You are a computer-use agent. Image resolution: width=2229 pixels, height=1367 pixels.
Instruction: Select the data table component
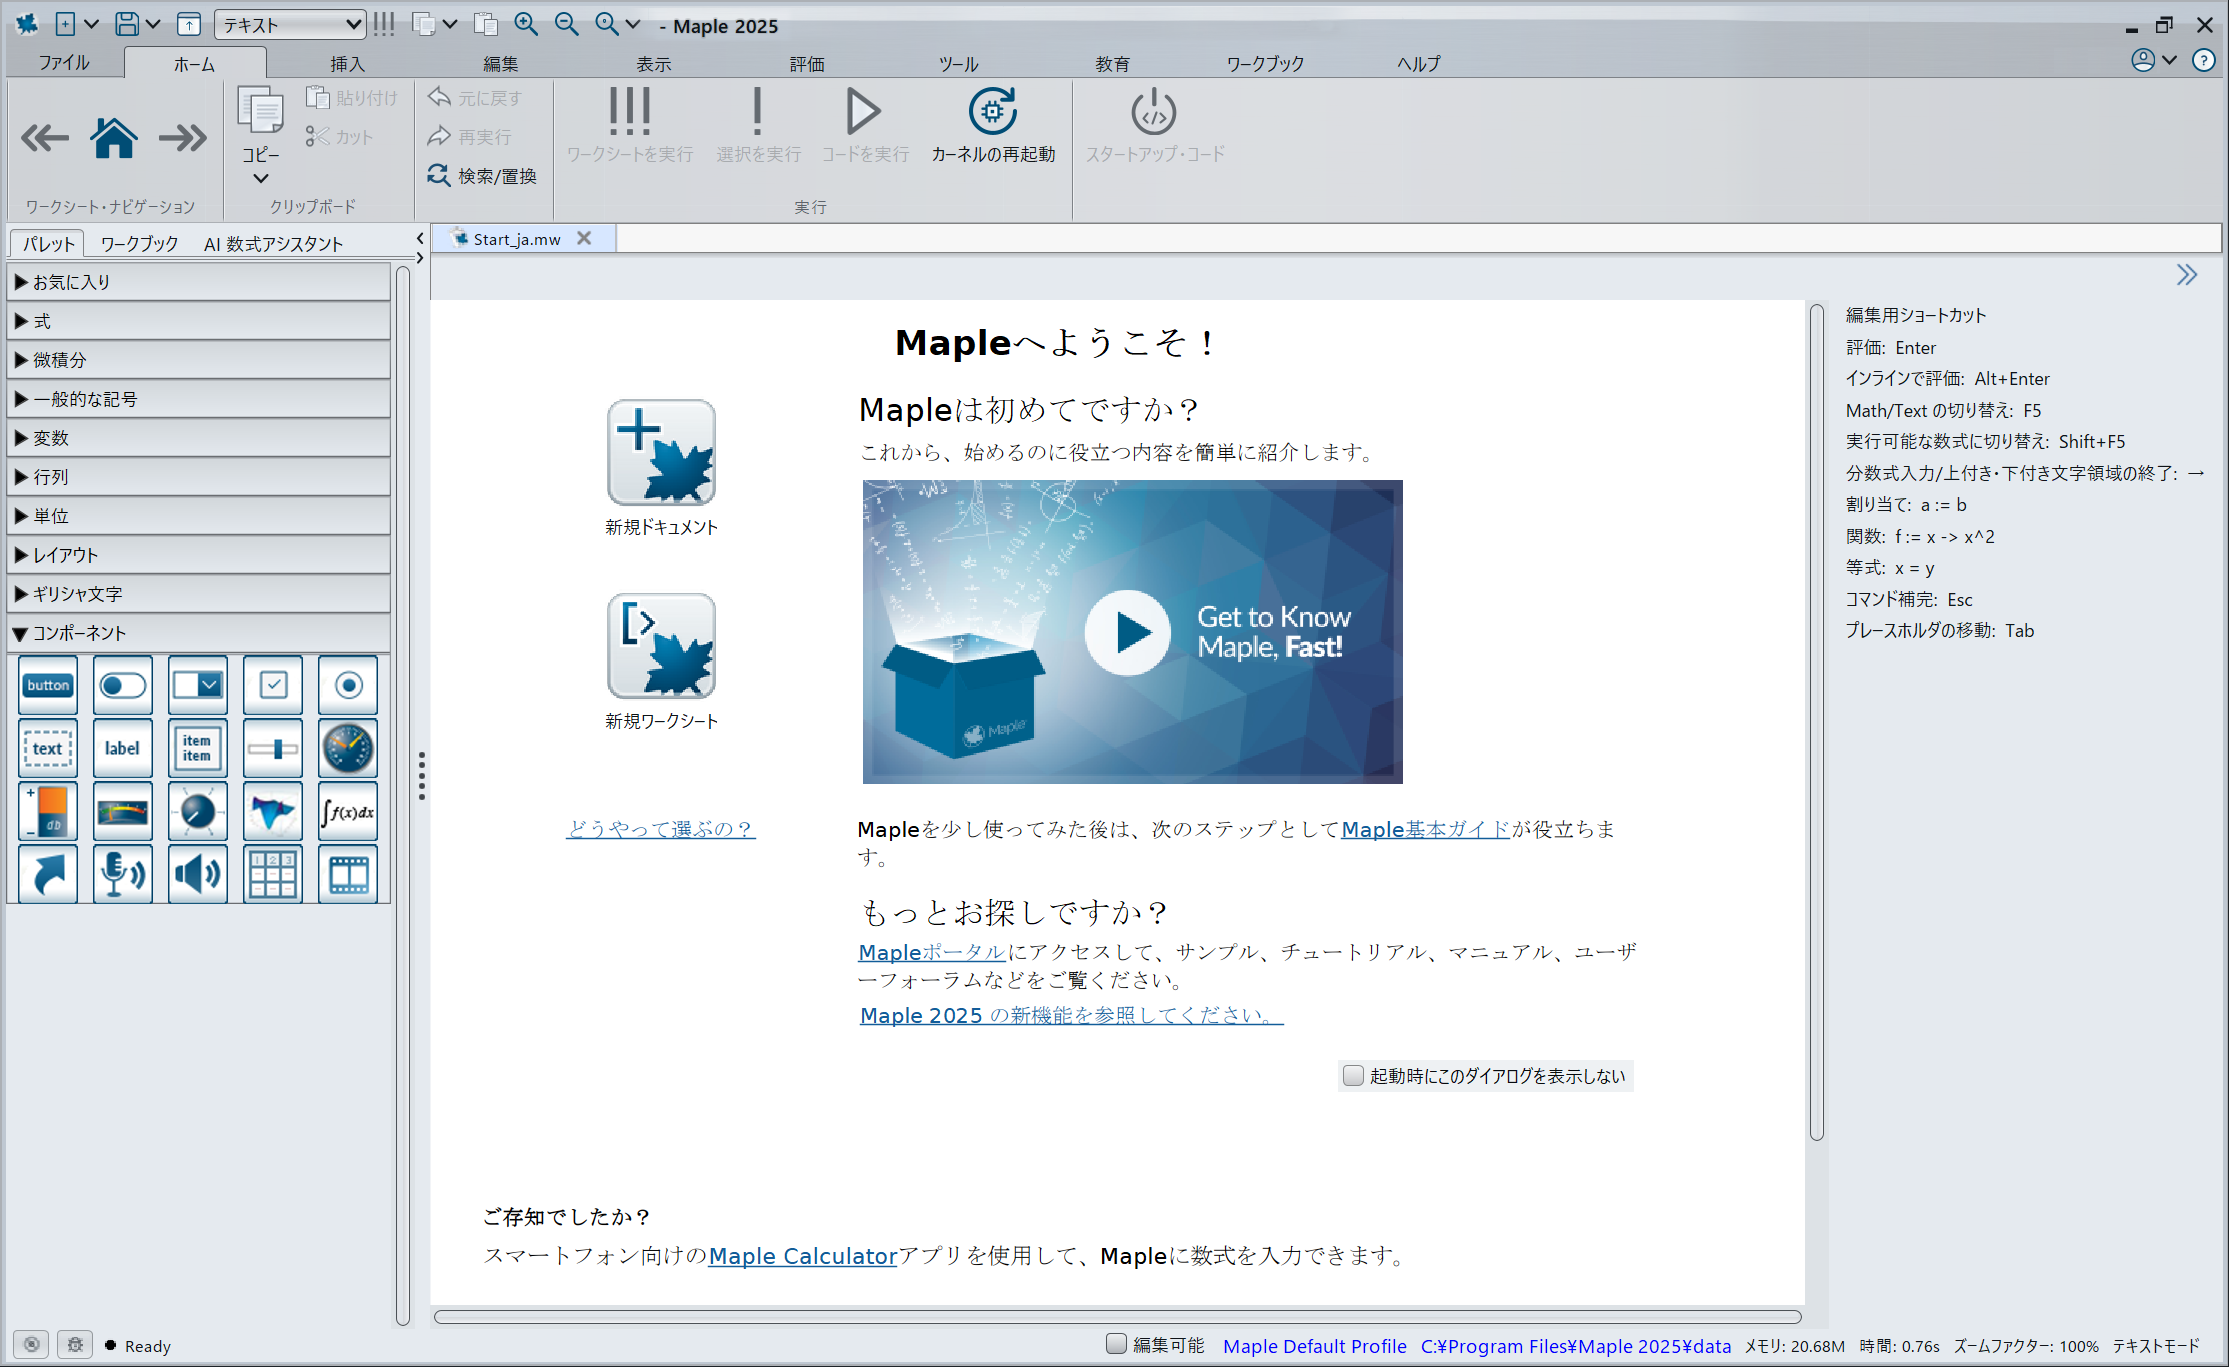pyautogui.click(x=273, y=874)
